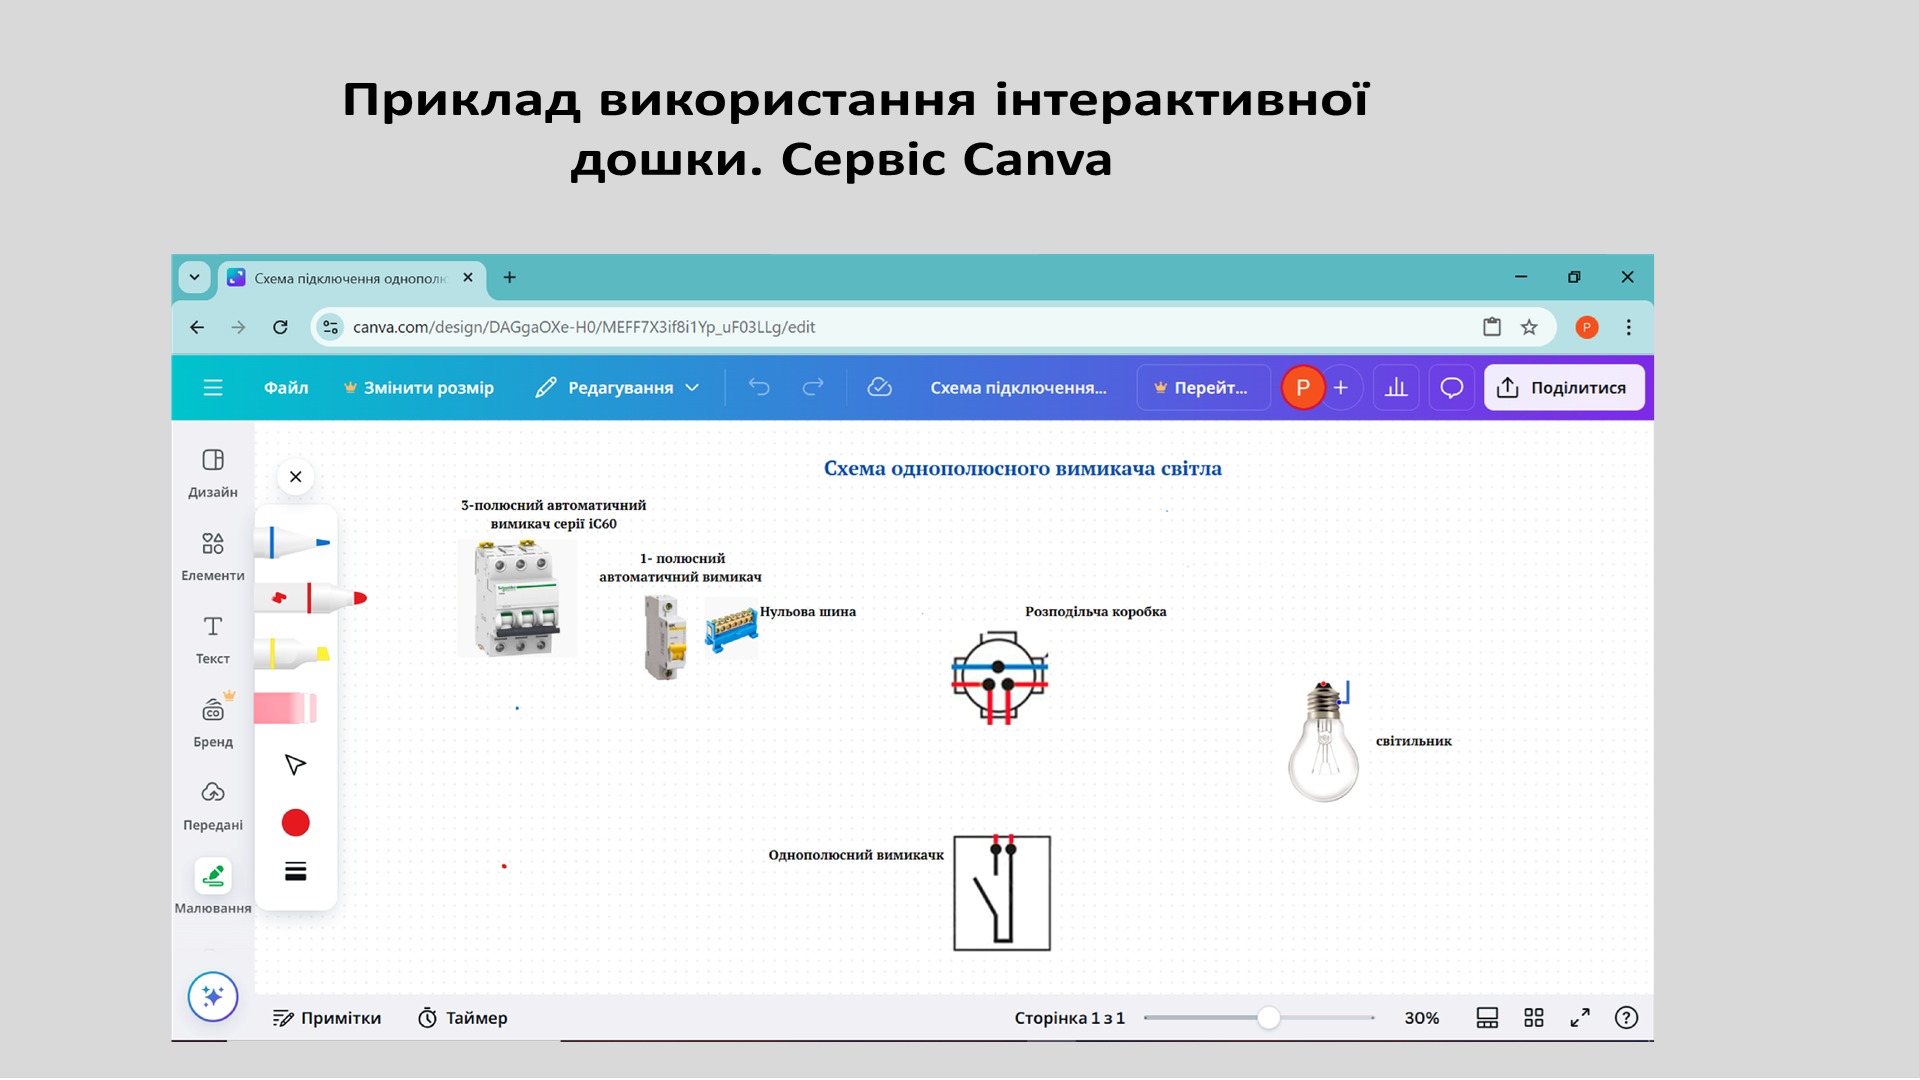
Task: Open the Text panel in sidebar
Action: (212, 639)
